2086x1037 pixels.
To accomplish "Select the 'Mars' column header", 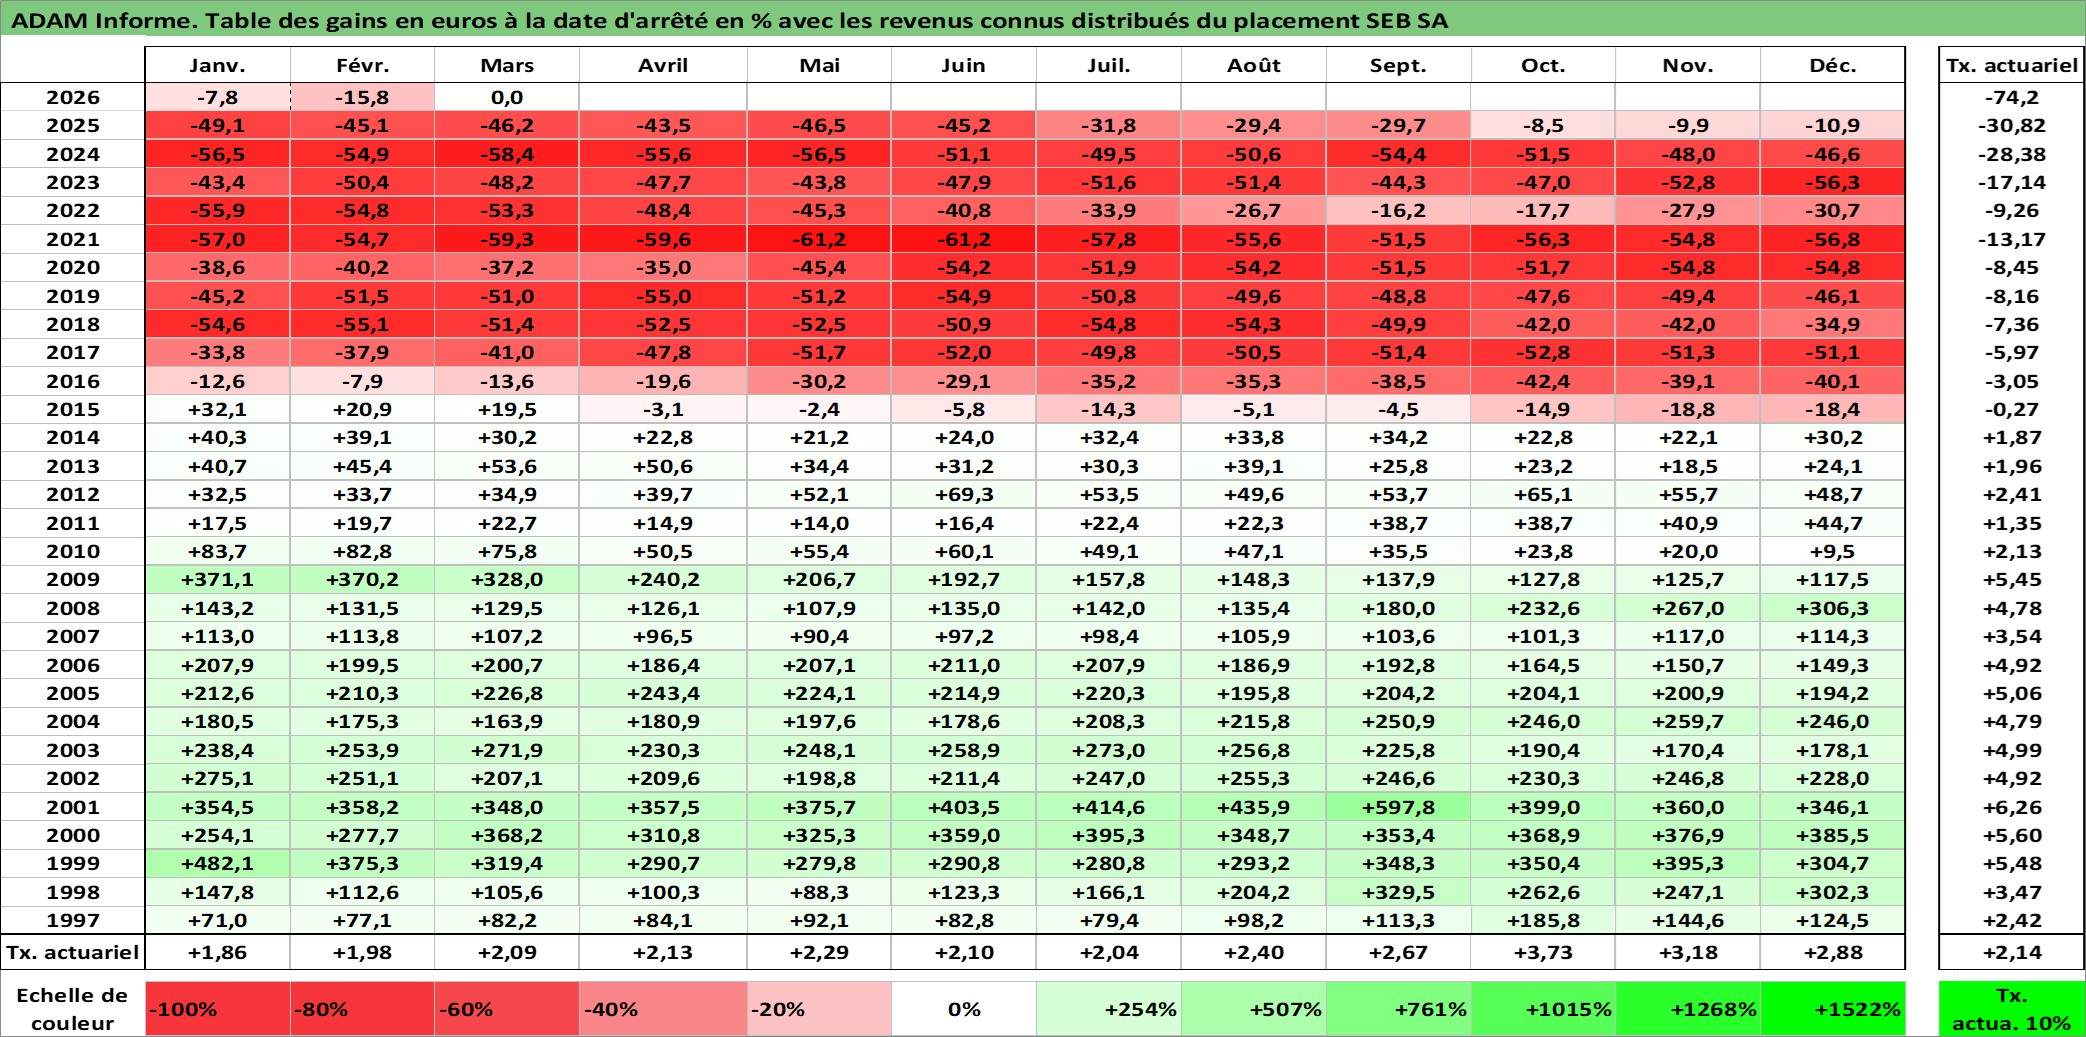I will [507, 66].
